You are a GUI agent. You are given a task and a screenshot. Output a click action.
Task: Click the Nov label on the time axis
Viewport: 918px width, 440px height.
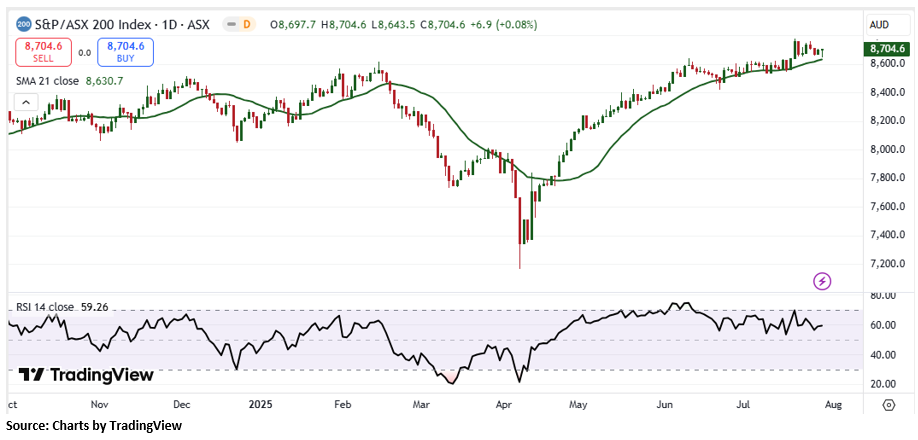tap(100, 404)
